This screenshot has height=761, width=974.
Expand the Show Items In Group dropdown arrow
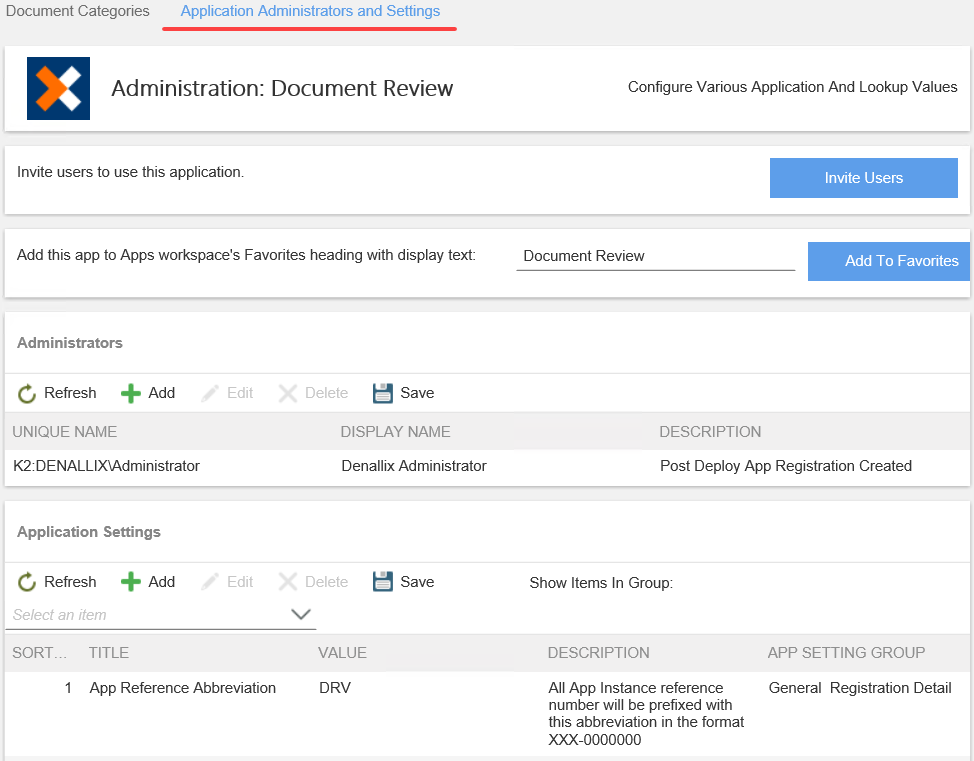[x=301, y=615]
